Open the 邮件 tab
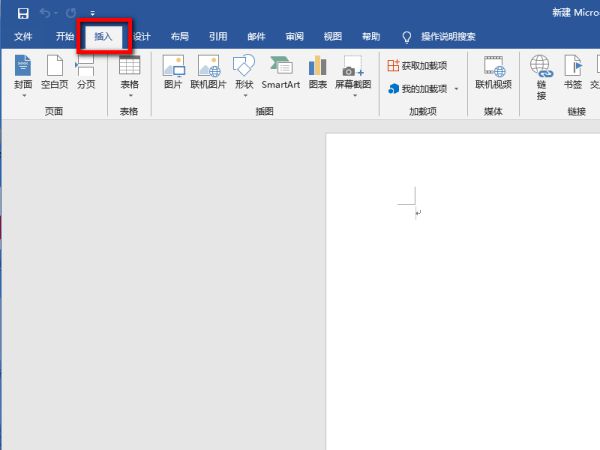 pos(256,37)
